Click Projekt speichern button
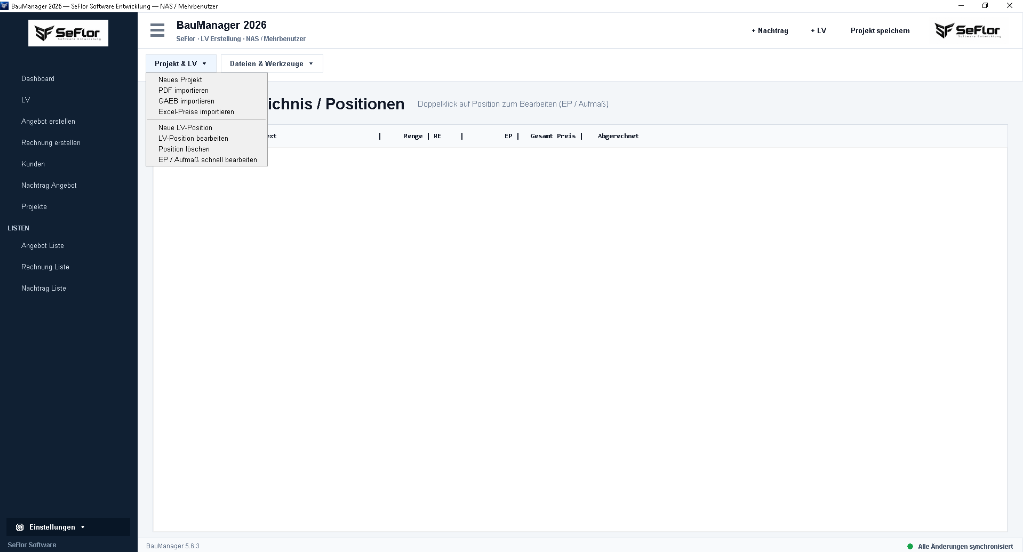Screen dimensions: 1023x552 pos(879,31)
